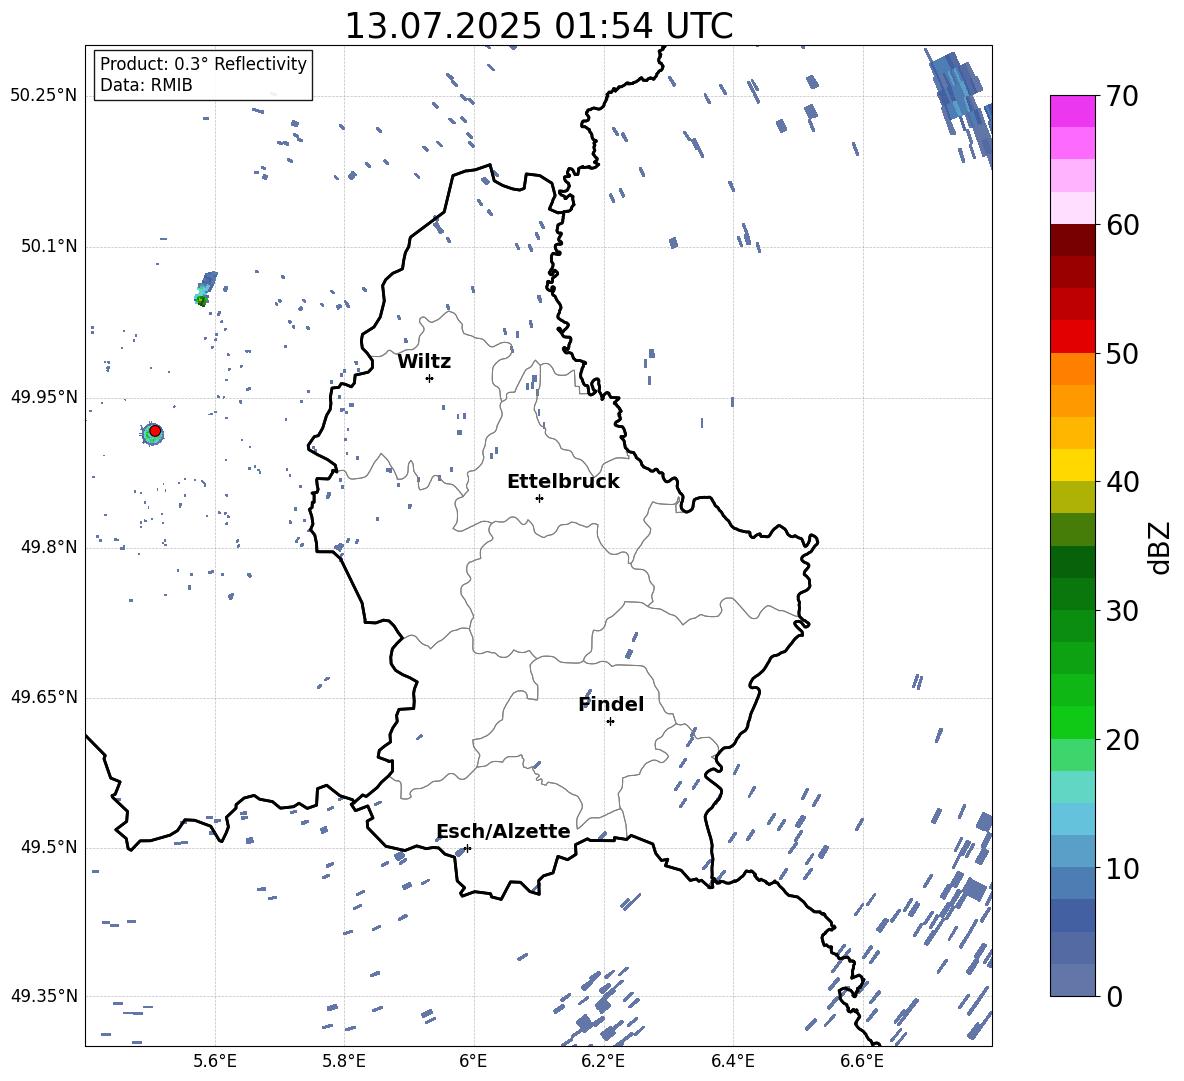The height and width of the screenshot is (1081, 1184).
Task: Click the Esch/Alzette station cross marker
Action: pos(467,848)
